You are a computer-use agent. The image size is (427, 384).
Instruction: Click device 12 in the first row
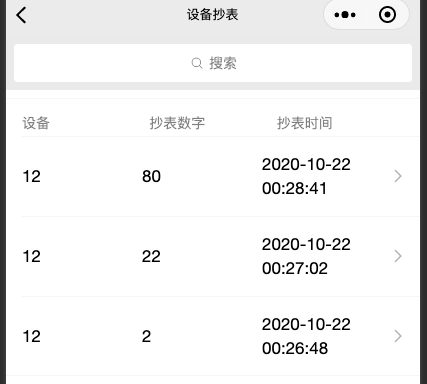click(x=32, y=176)
